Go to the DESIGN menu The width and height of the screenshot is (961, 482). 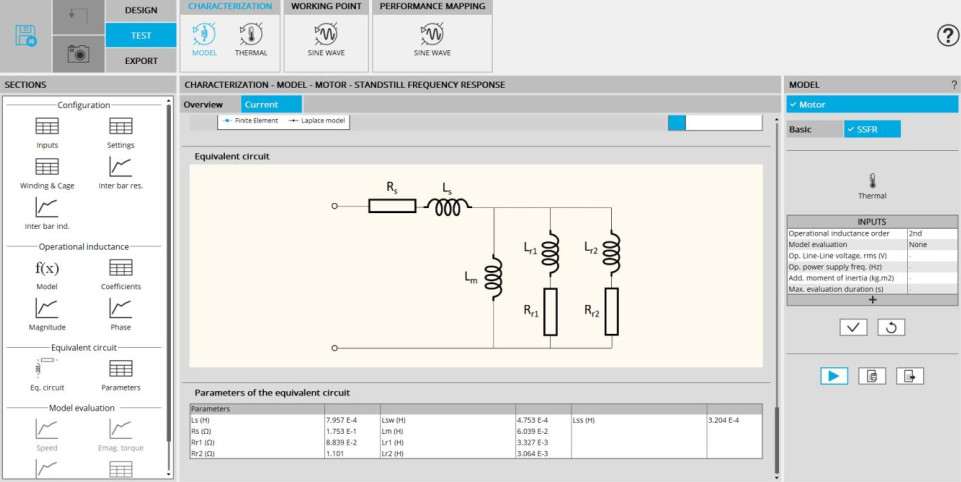point(141,10)
